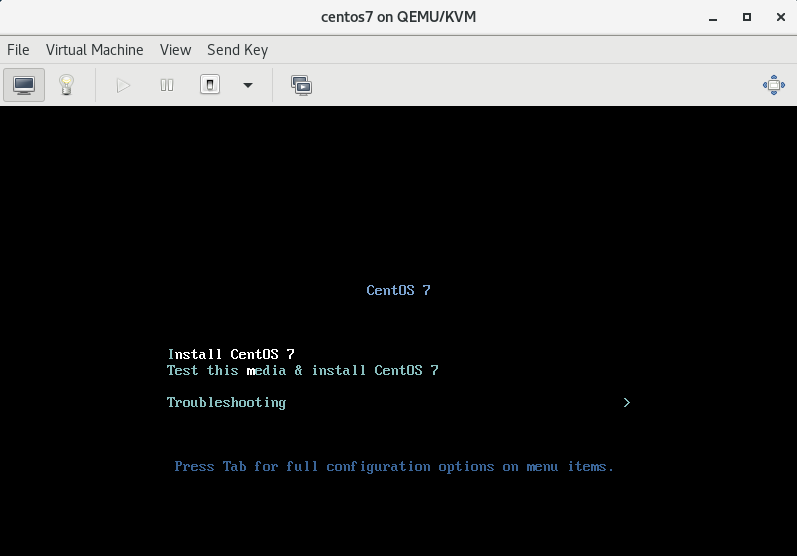
Task: Power on the virtual machine play button
Action: (122, 85)
